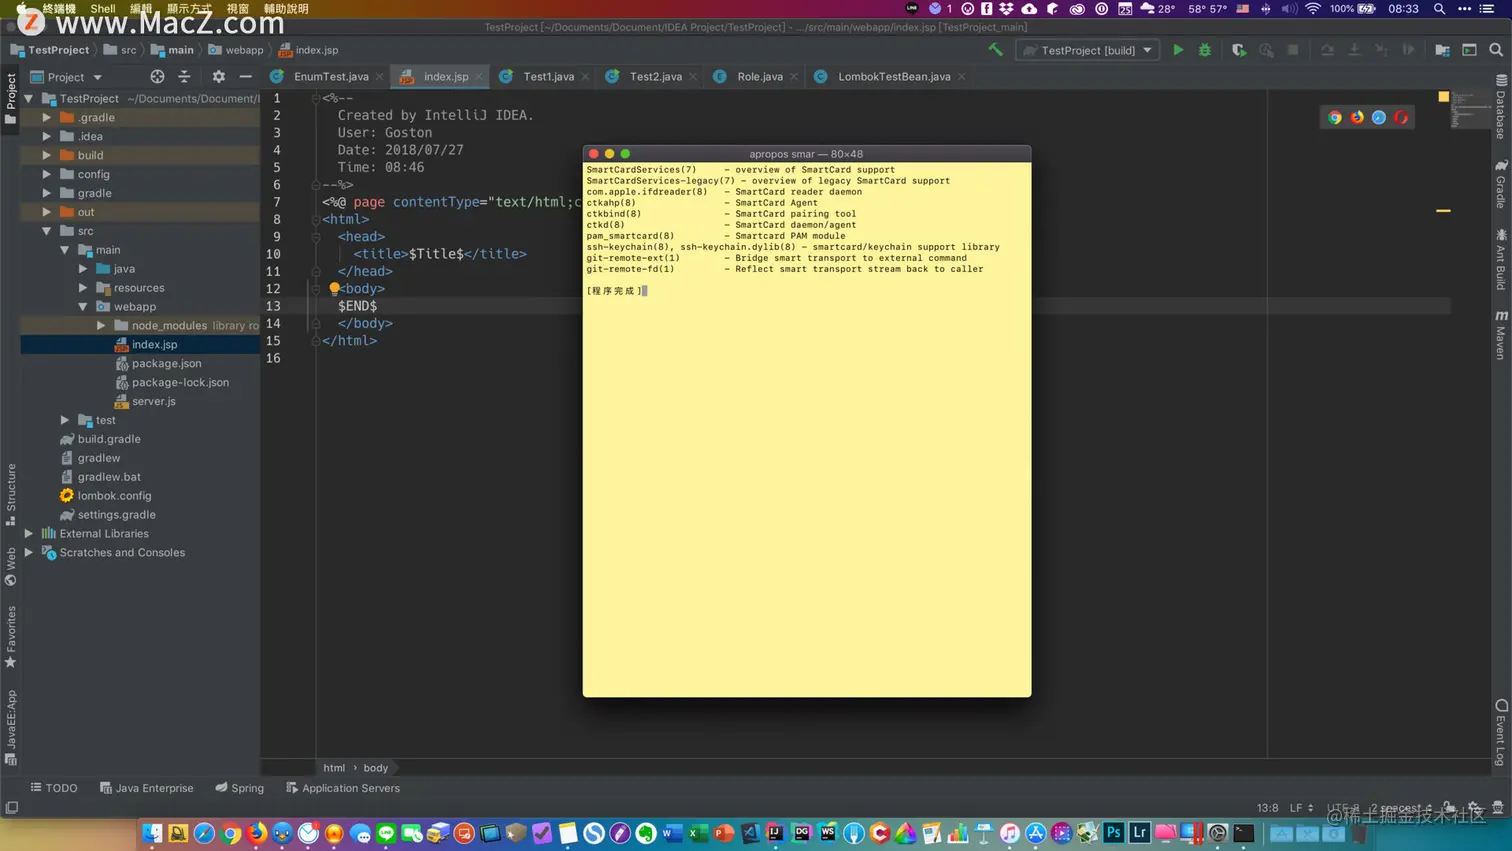The height and width of the screenshot is (851, 1512).
Task: Expand Scratches and Consoles node
Action: point(29,553)
